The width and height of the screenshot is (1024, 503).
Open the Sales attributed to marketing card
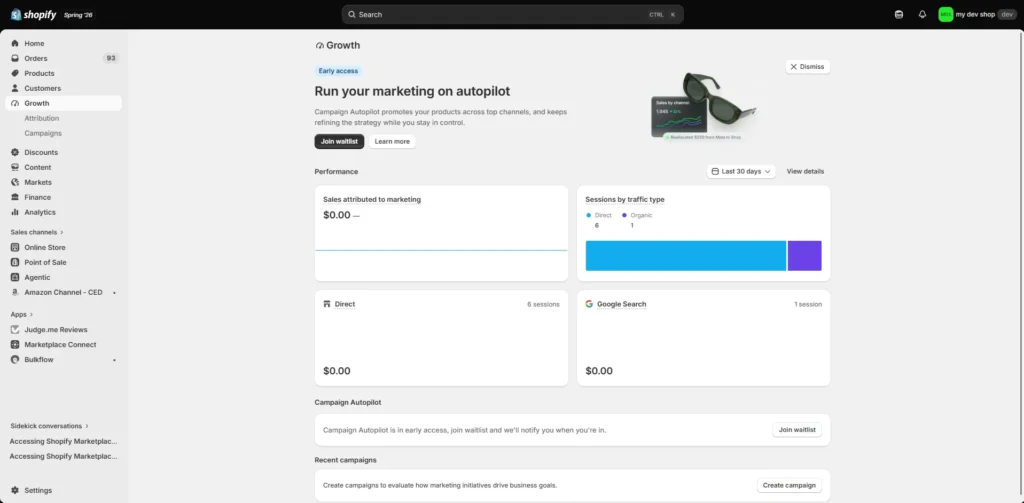pyautogui.click(x=441, y=233)
